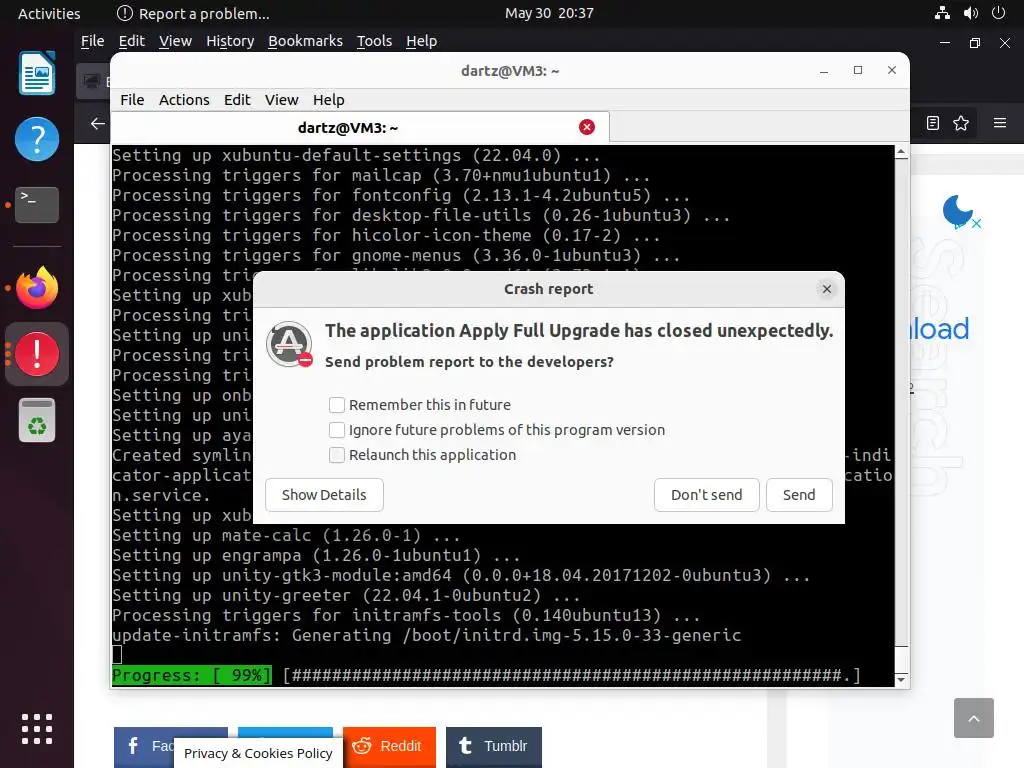Screen dimensions: 1024x768
Task: Click terminal line 'update-initramfs: Generating'
Action: point(426,635)
